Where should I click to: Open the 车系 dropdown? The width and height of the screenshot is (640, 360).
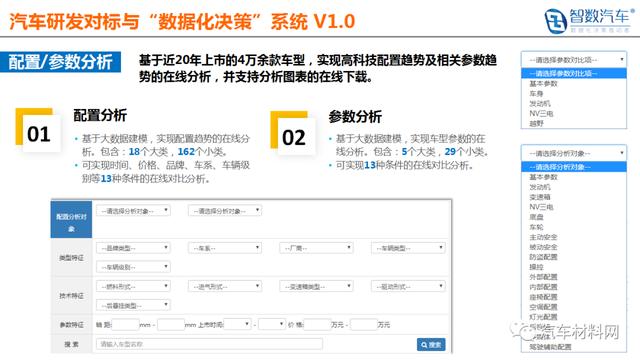(x=225, y=248)
